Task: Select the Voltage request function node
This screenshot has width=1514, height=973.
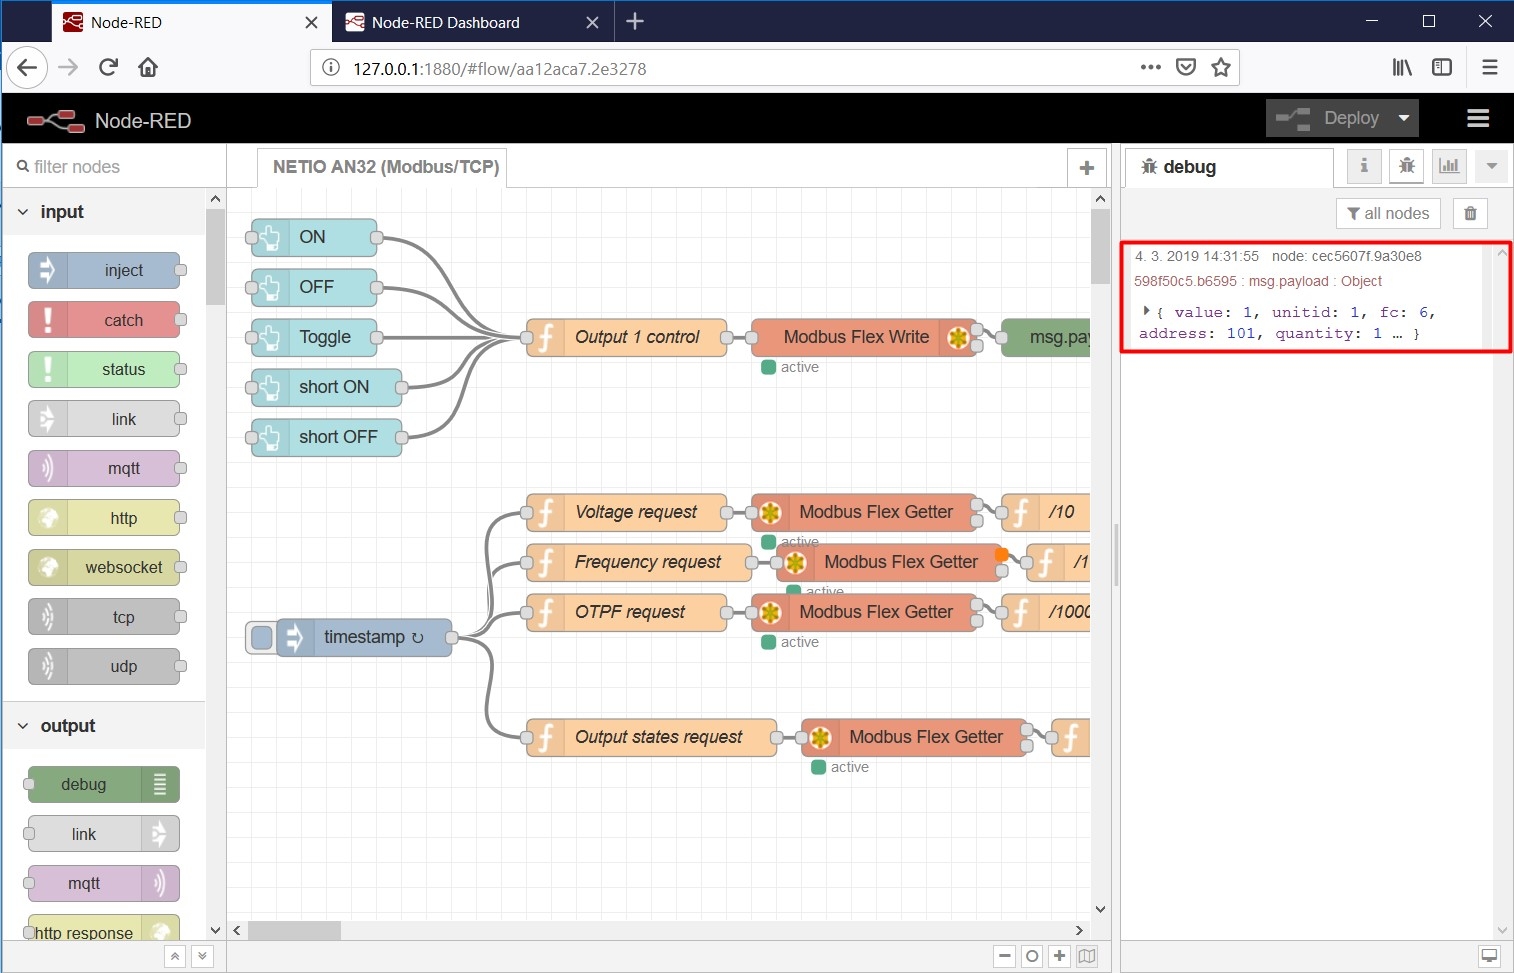Action: pos(627,512)
